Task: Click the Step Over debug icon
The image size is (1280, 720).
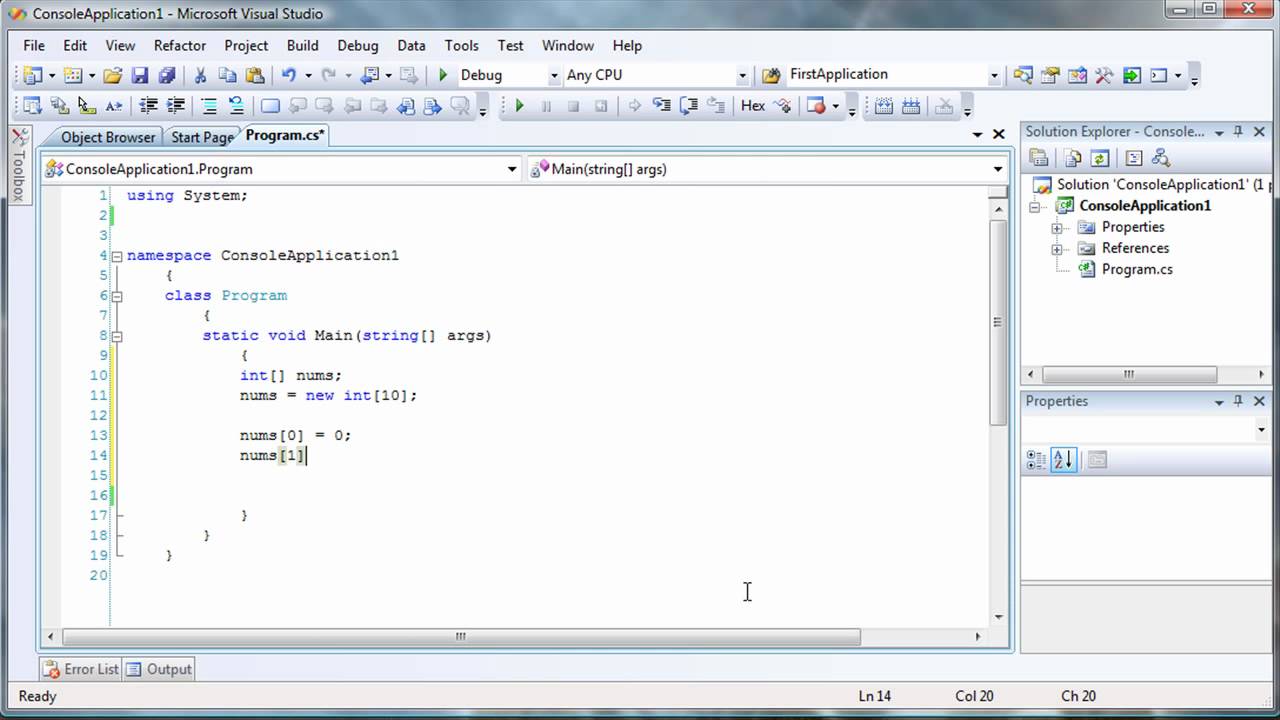Action: (688, 105)
